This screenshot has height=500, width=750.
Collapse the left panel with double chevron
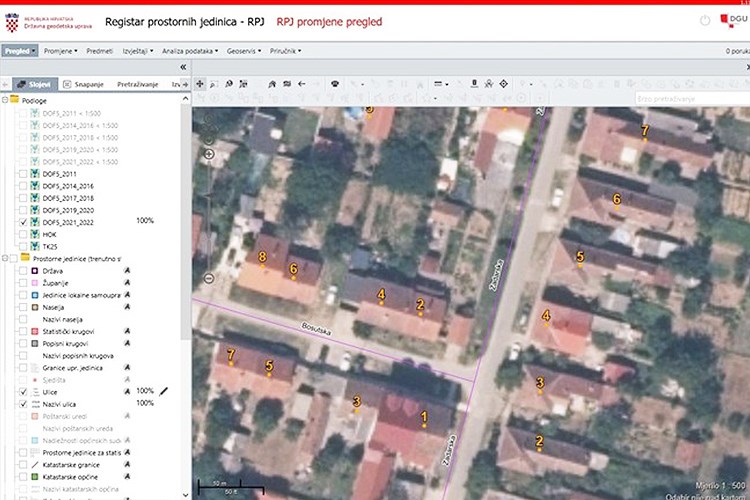[183, 67]
